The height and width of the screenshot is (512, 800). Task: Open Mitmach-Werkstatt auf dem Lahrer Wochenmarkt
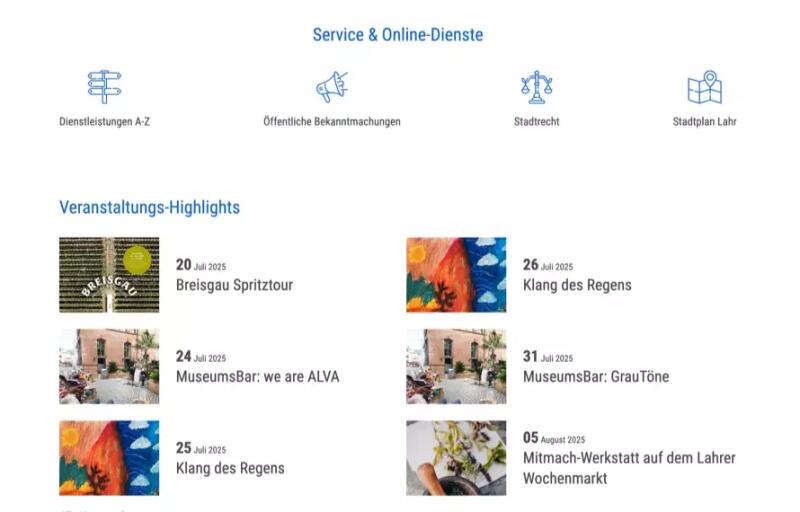[x=629, y=468]
